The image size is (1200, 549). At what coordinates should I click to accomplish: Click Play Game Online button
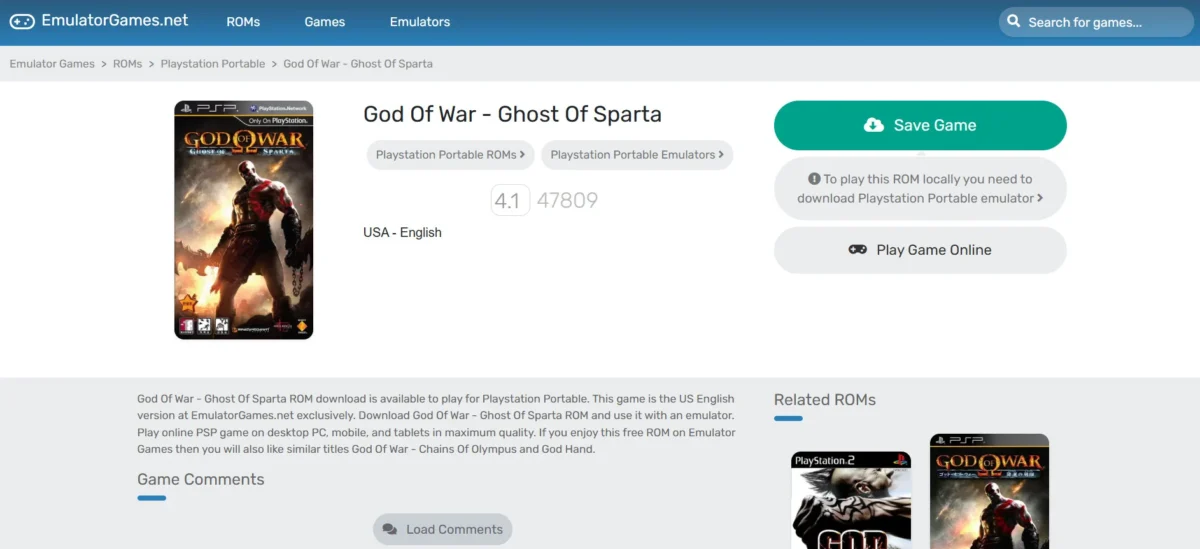coord(920,250)
